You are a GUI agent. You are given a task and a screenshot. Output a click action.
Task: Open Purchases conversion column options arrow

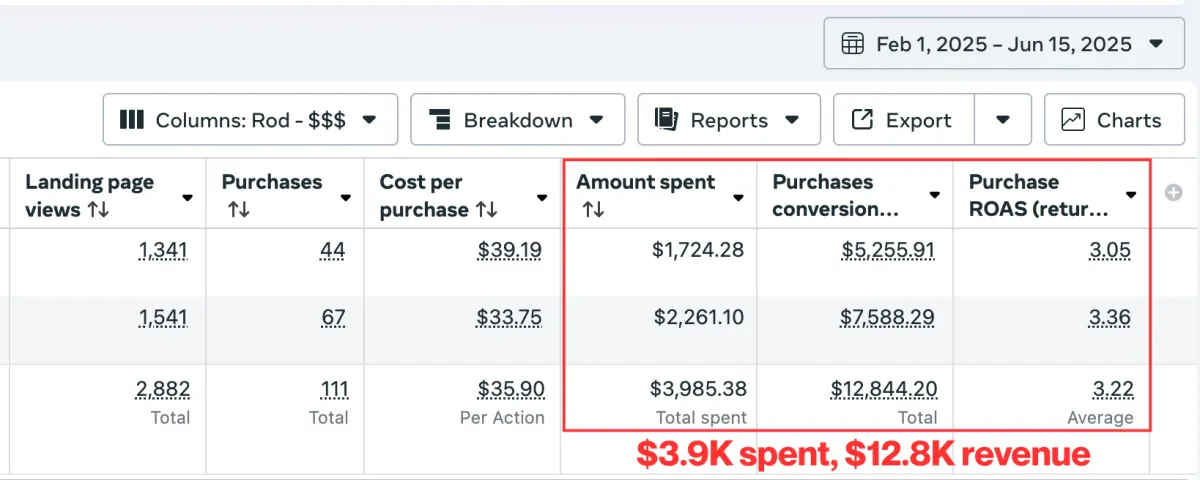[x=934, y=196]
